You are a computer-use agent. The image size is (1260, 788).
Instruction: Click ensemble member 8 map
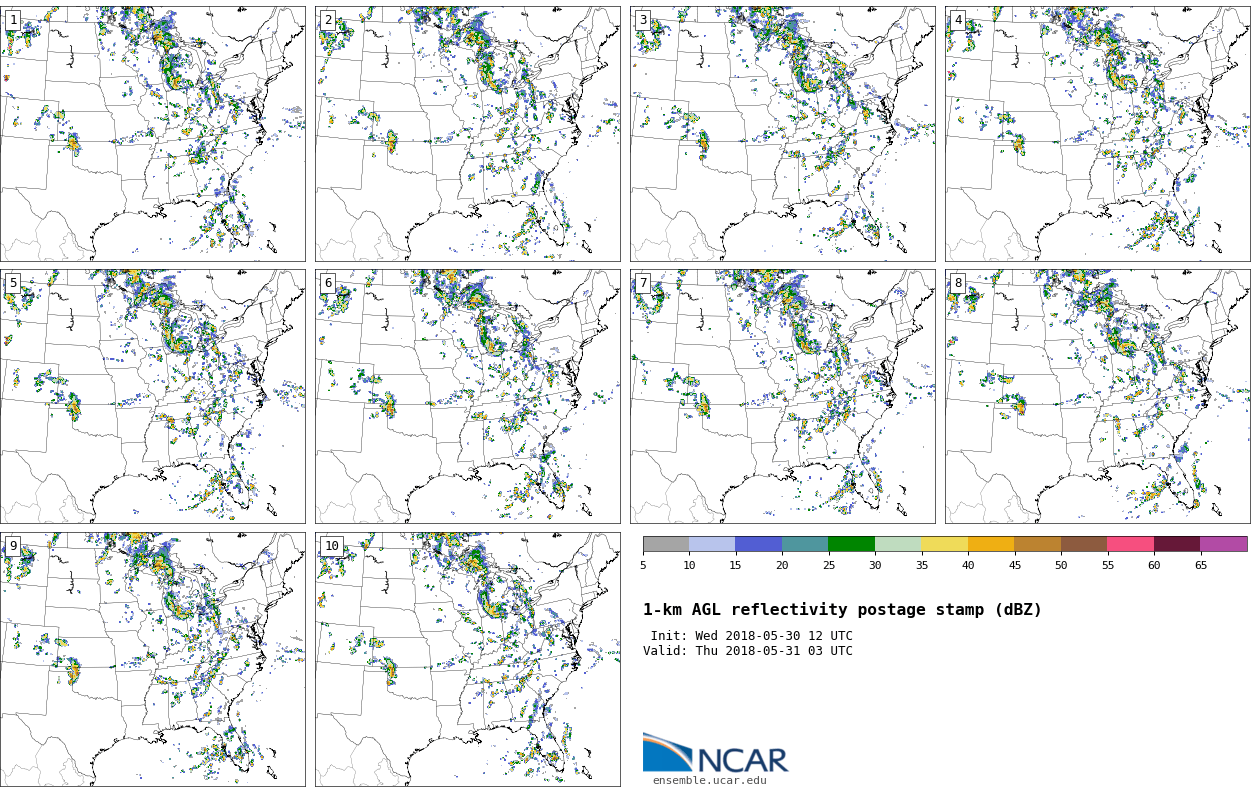pos(1097,396)
